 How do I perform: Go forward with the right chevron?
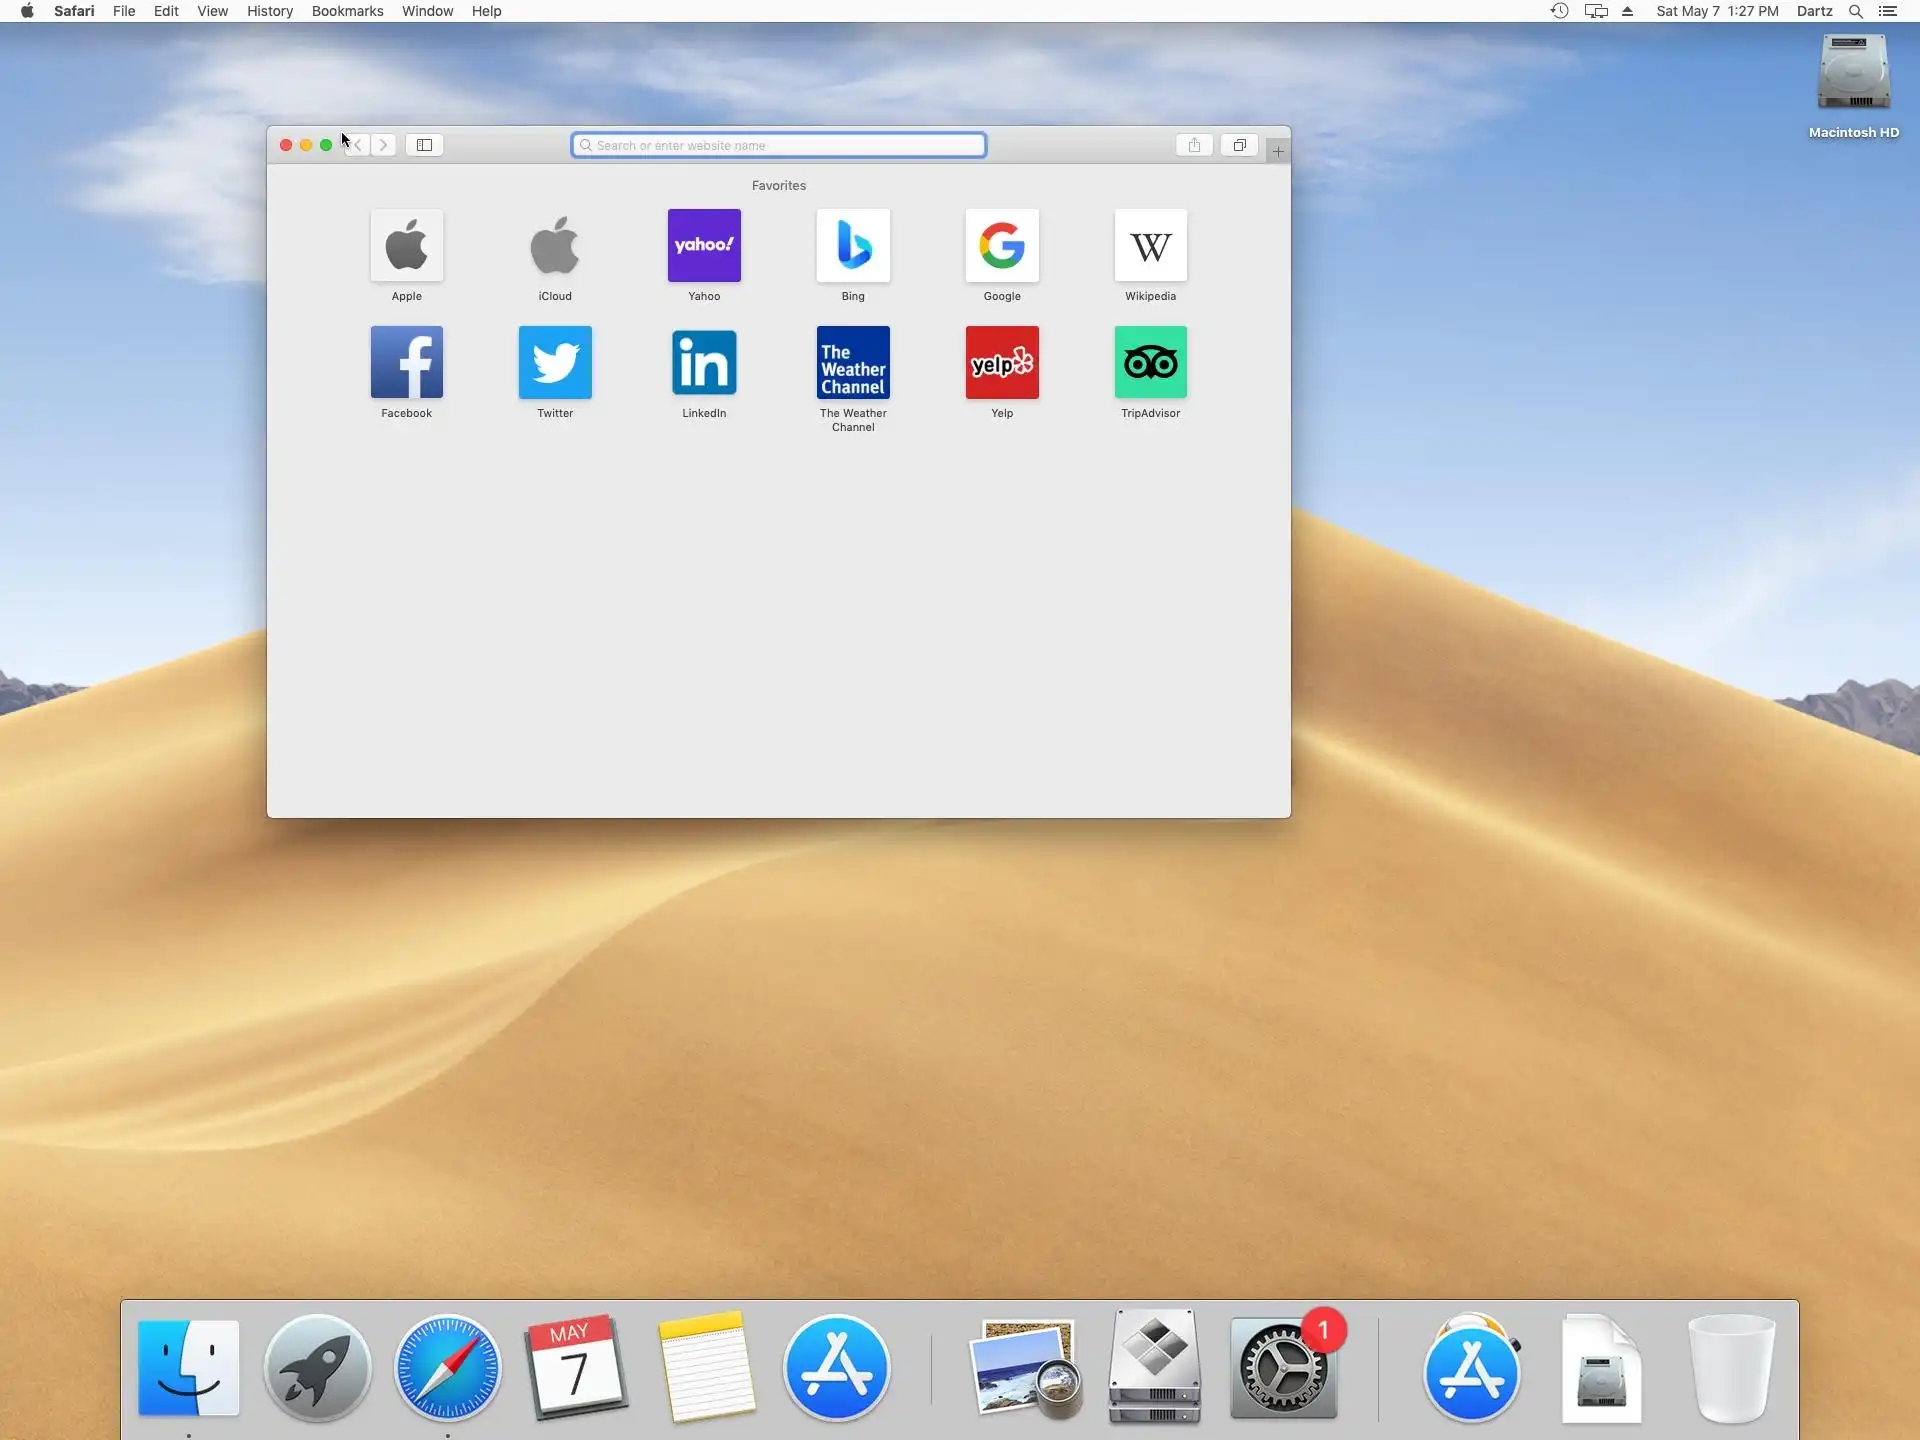tap(384, 145)
